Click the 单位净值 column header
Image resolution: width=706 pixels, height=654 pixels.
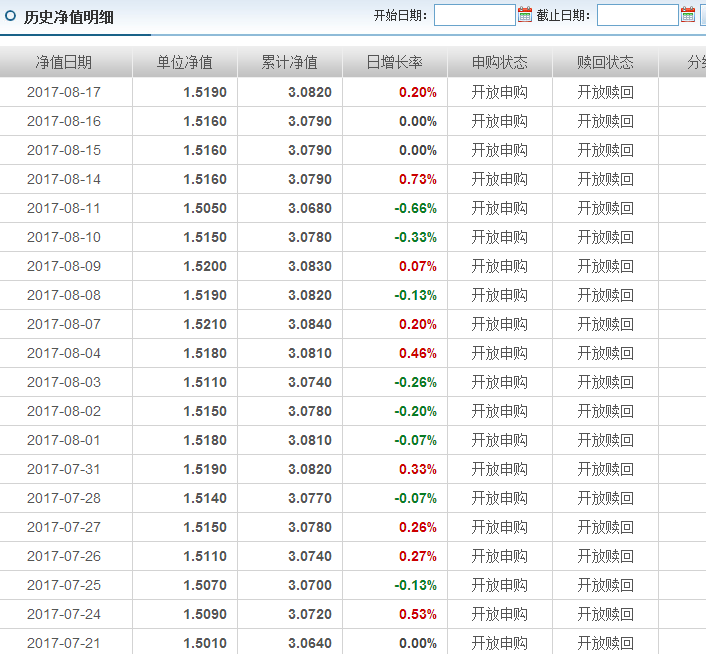click(185, 62)
